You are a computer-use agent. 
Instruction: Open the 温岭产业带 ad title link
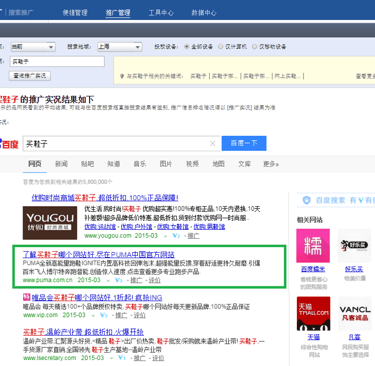(x=83, y=332)
